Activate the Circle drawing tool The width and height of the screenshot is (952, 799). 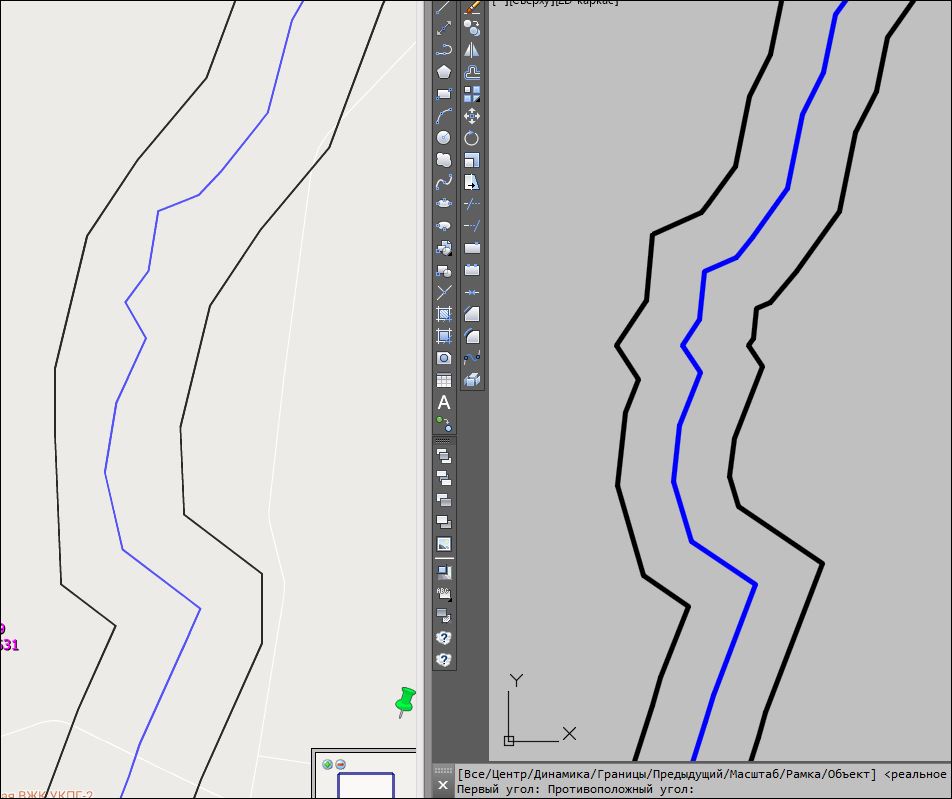[444, 138]
